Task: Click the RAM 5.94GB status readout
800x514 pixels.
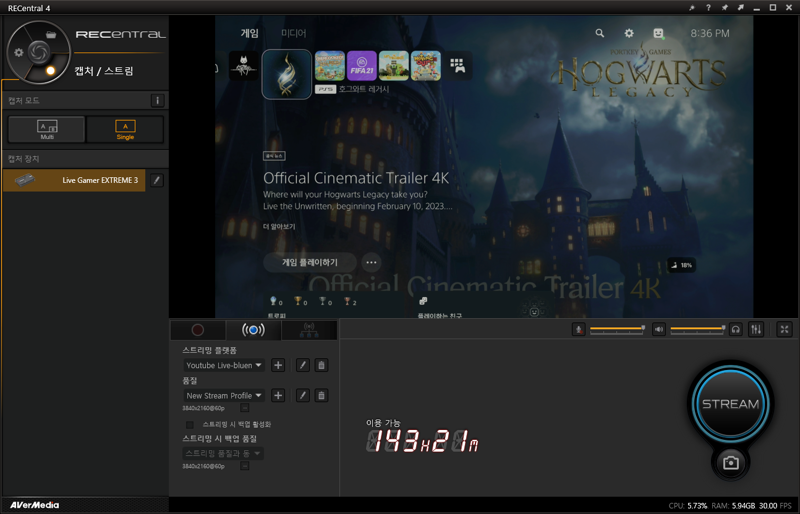Action: click(733, 506)
